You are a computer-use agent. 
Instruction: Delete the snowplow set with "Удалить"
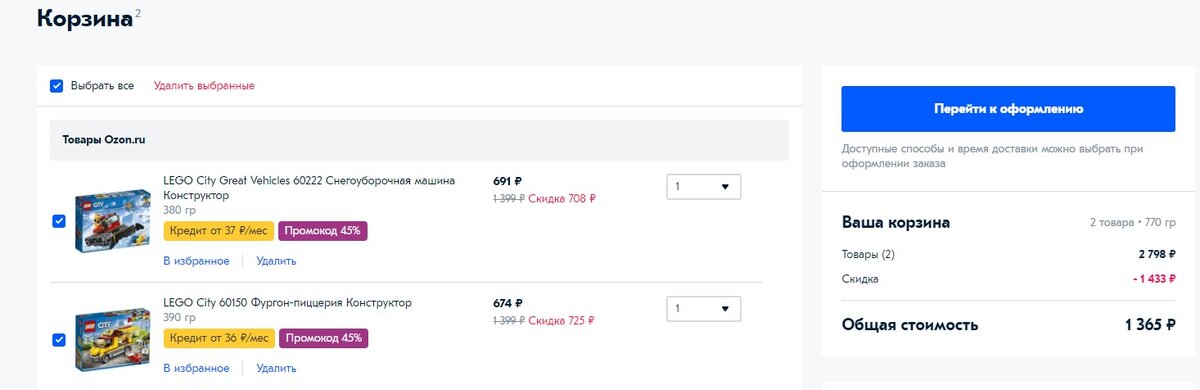(276, 261)
